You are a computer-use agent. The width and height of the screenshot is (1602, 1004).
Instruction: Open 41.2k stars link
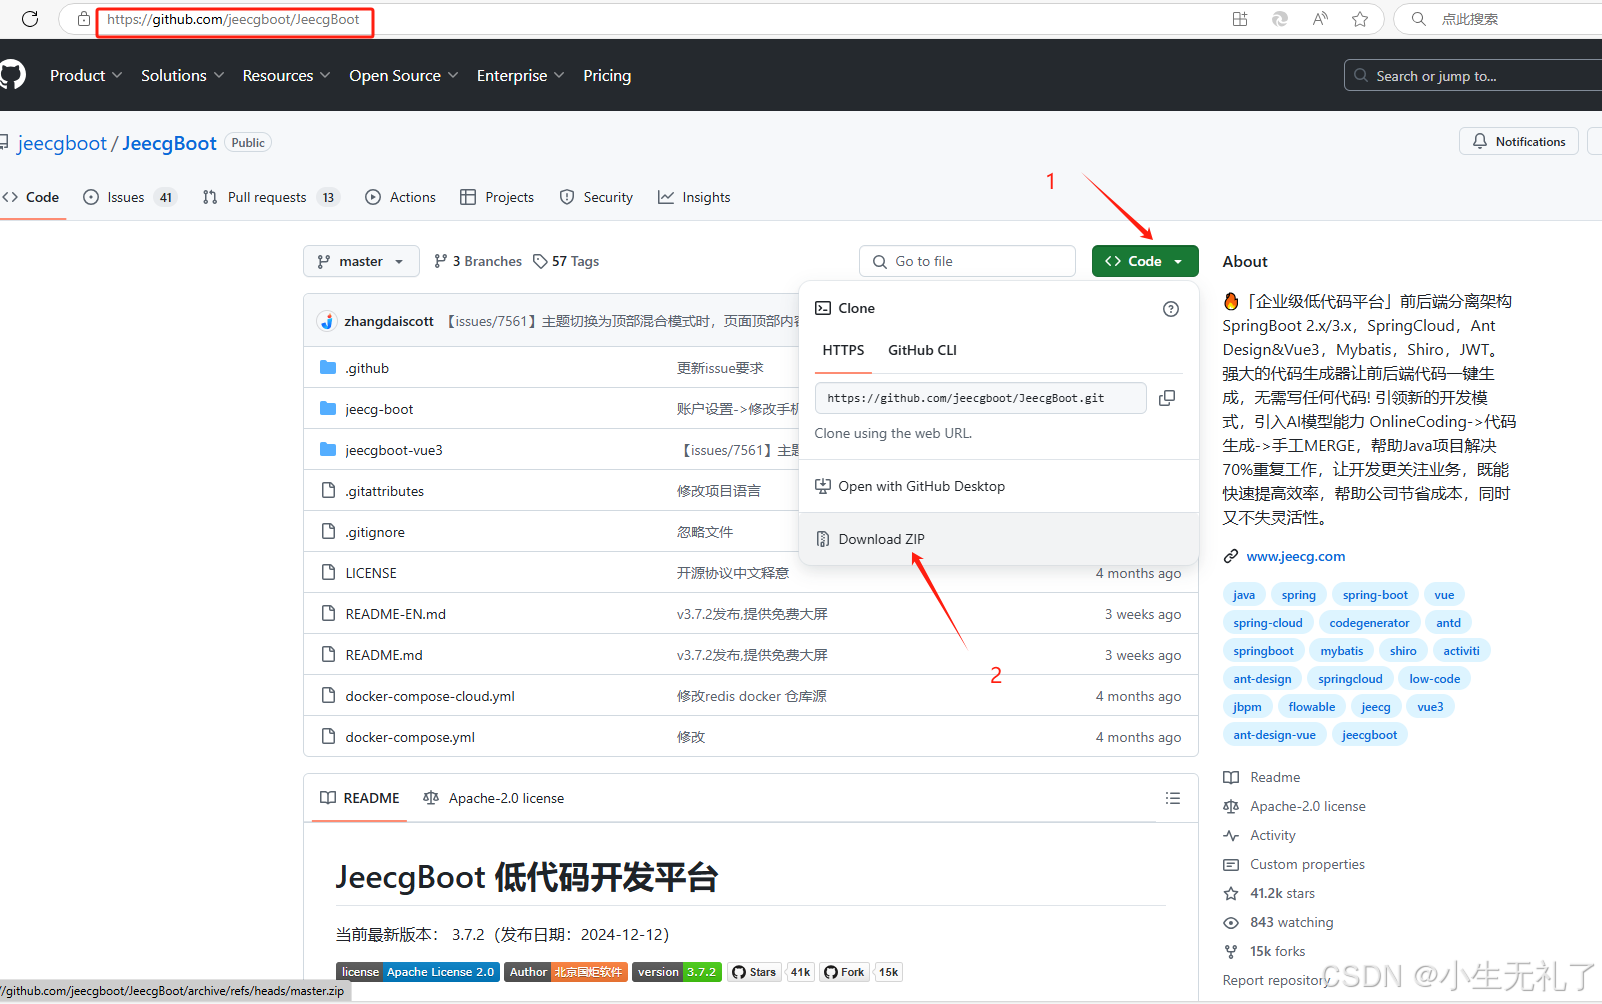[x=1282, y=893]
